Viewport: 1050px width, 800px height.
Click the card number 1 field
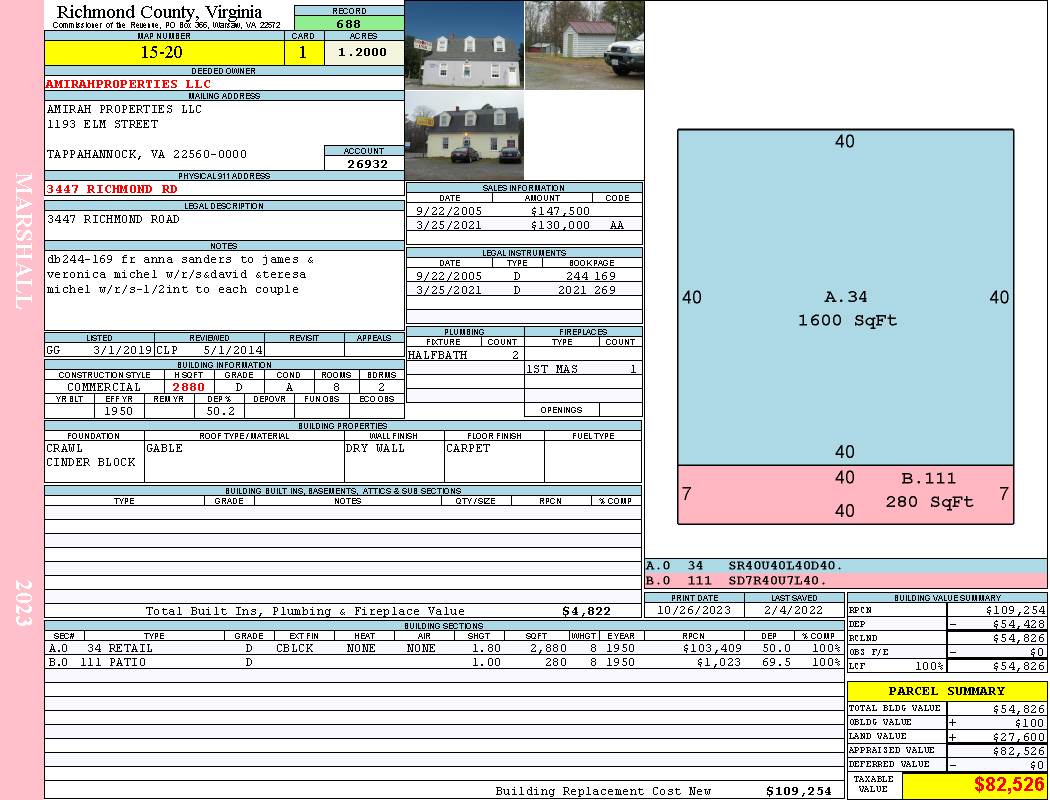click(303, 52)
